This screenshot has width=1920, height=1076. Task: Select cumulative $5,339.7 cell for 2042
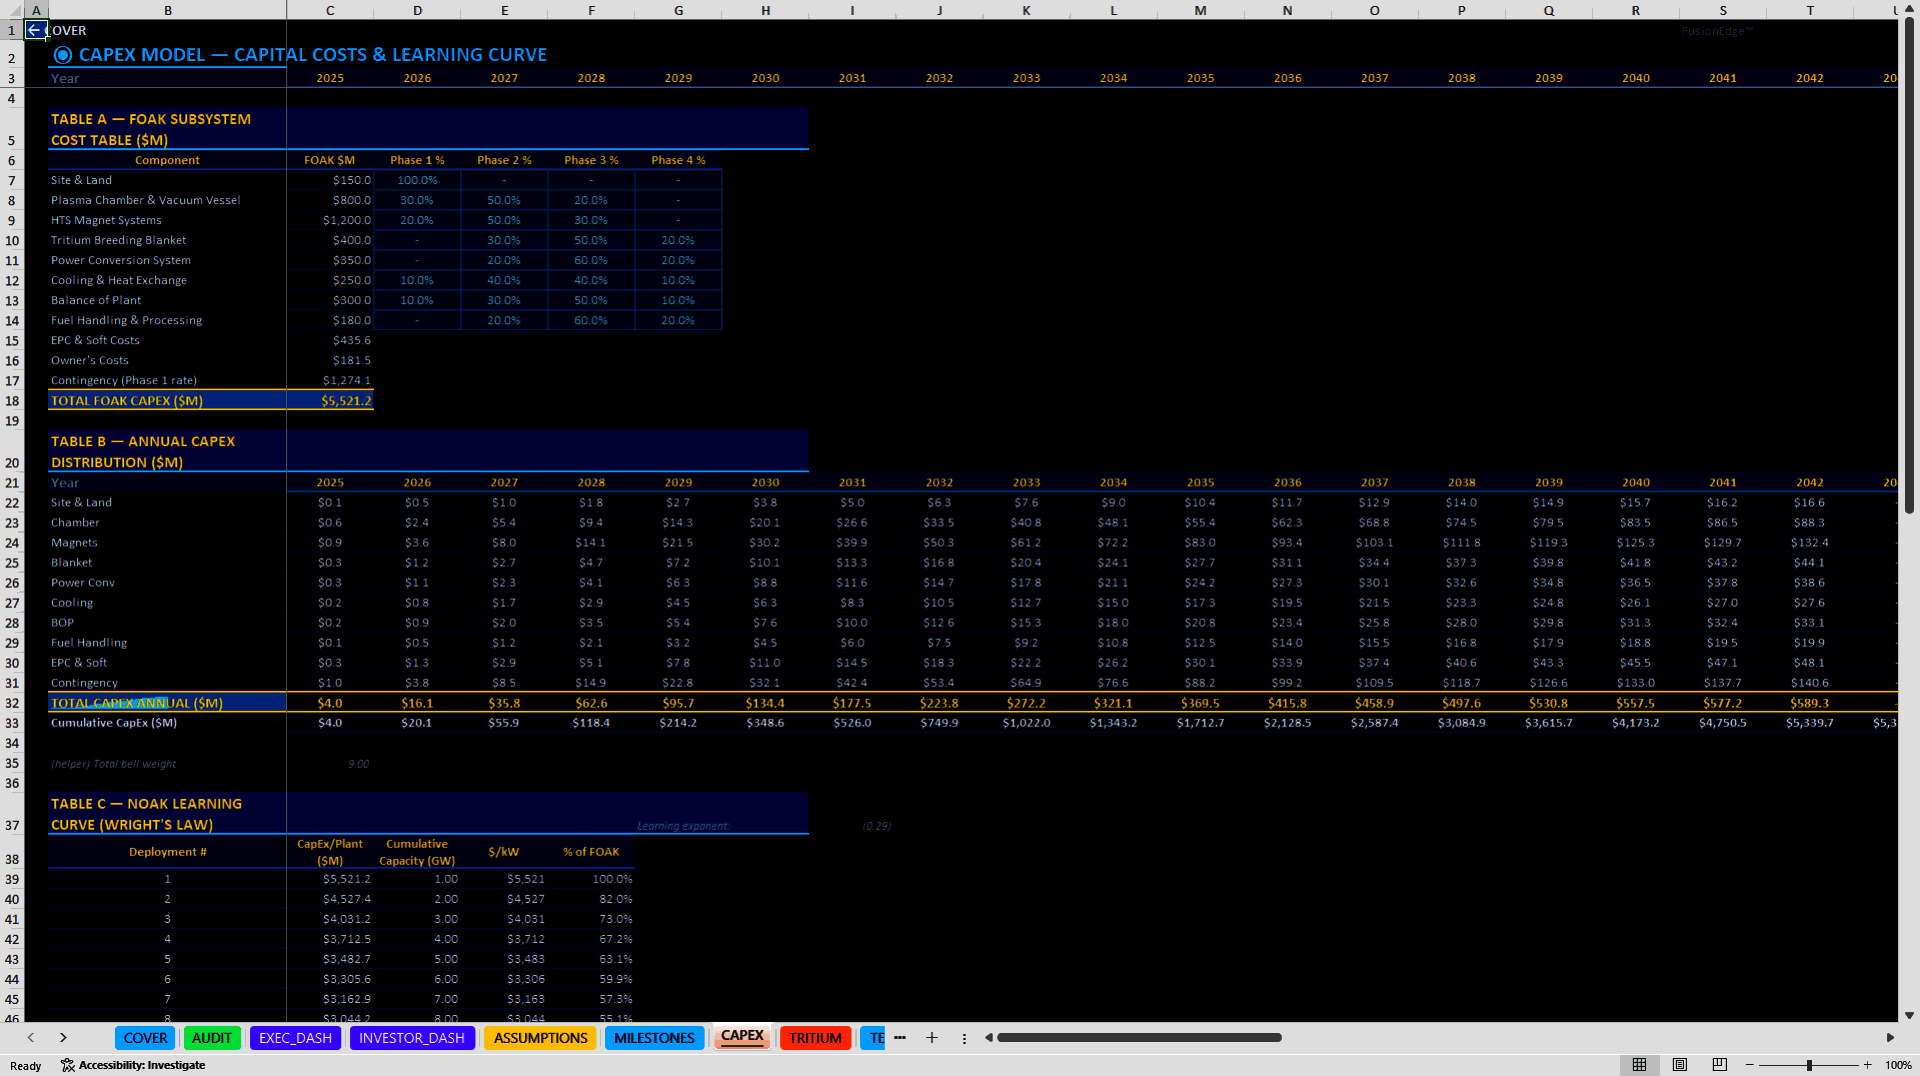point(1810,723)
